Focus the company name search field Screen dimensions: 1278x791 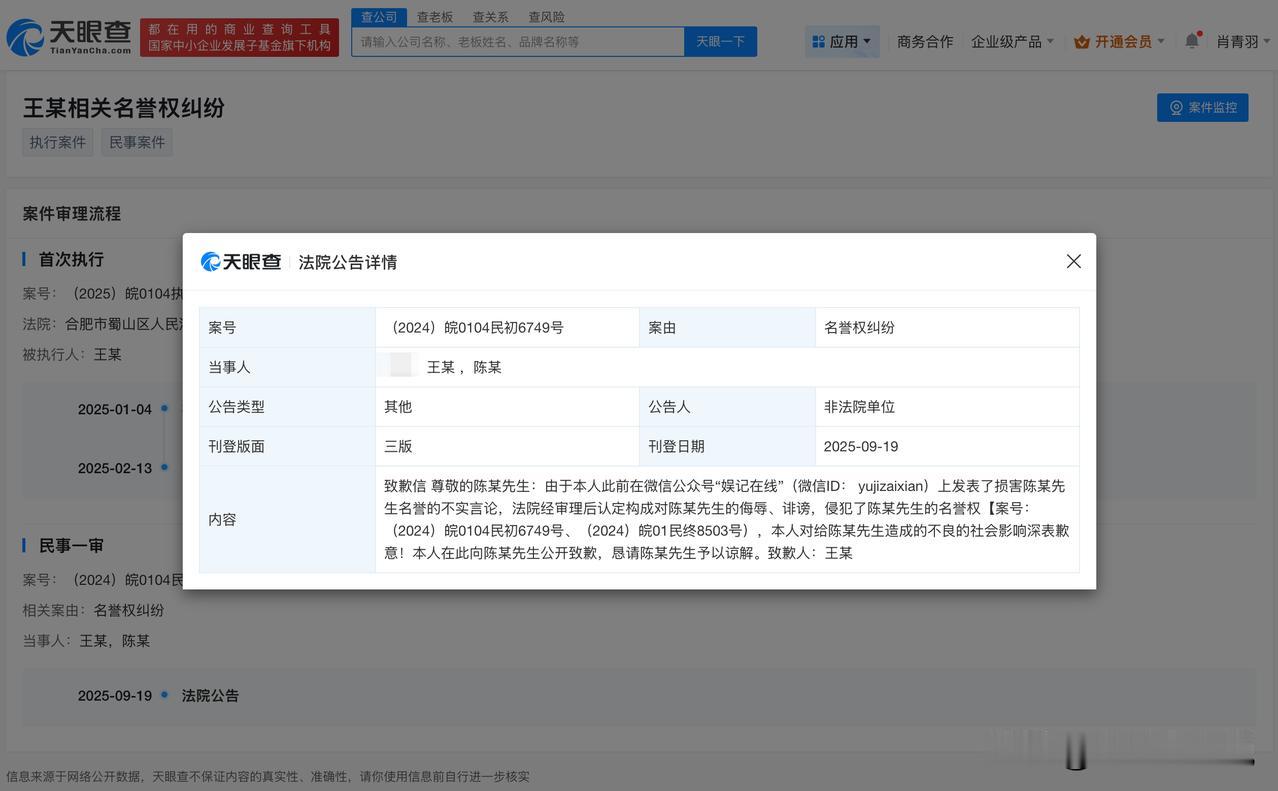pos(518,42)
